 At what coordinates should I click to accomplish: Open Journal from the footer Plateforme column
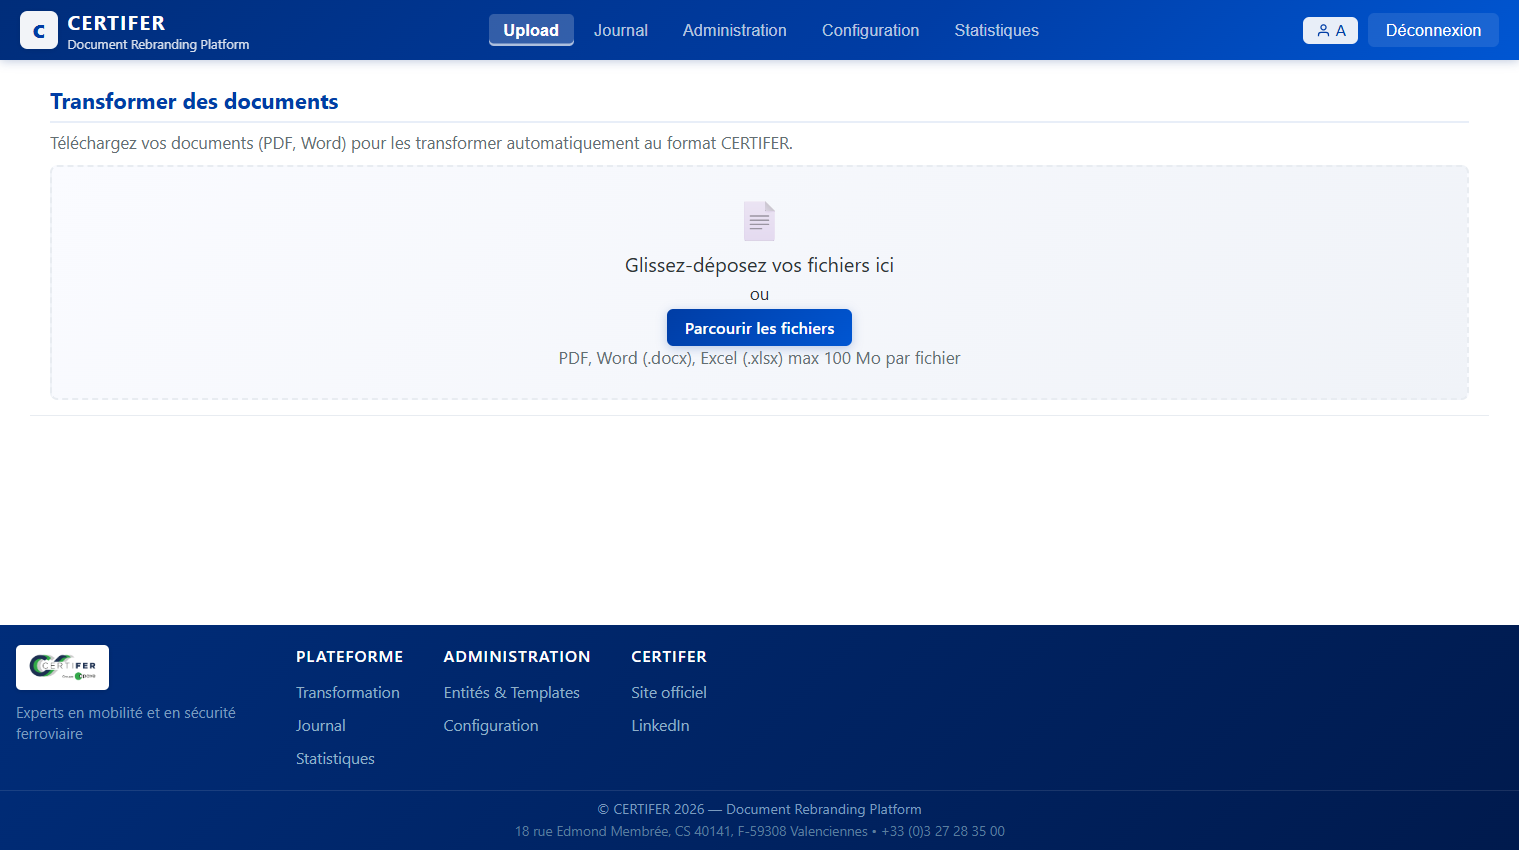click(x=320, y=725)
